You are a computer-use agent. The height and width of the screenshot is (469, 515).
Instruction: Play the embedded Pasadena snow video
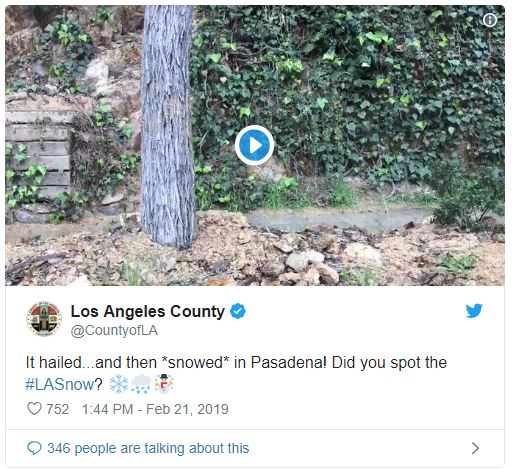pyautogui.click(x=254, y=145)
